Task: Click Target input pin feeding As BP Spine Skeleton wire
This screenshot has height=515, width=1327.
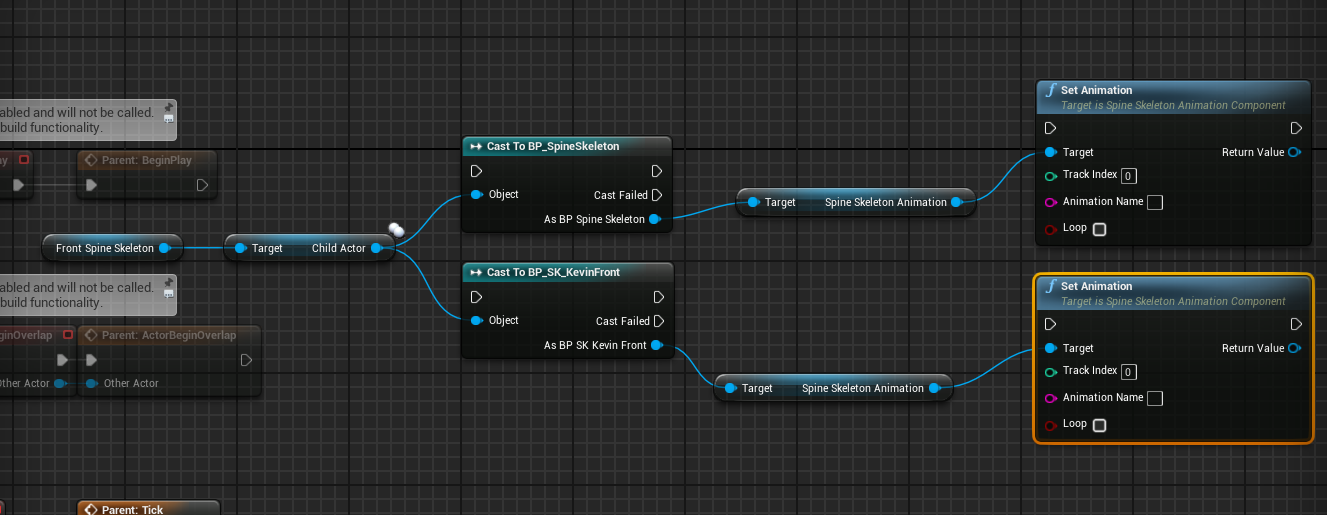Action: (x=753, y=202)
